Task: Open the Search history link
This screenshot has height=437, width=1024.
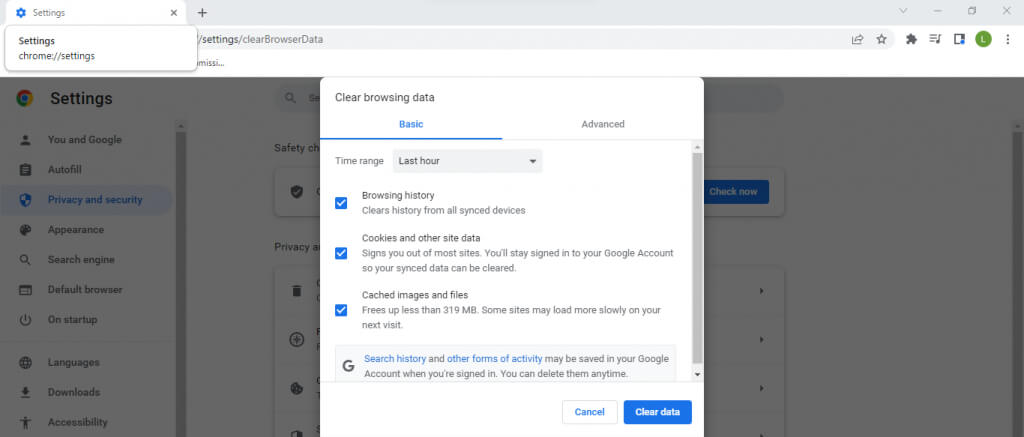Action: click(395, 358)
